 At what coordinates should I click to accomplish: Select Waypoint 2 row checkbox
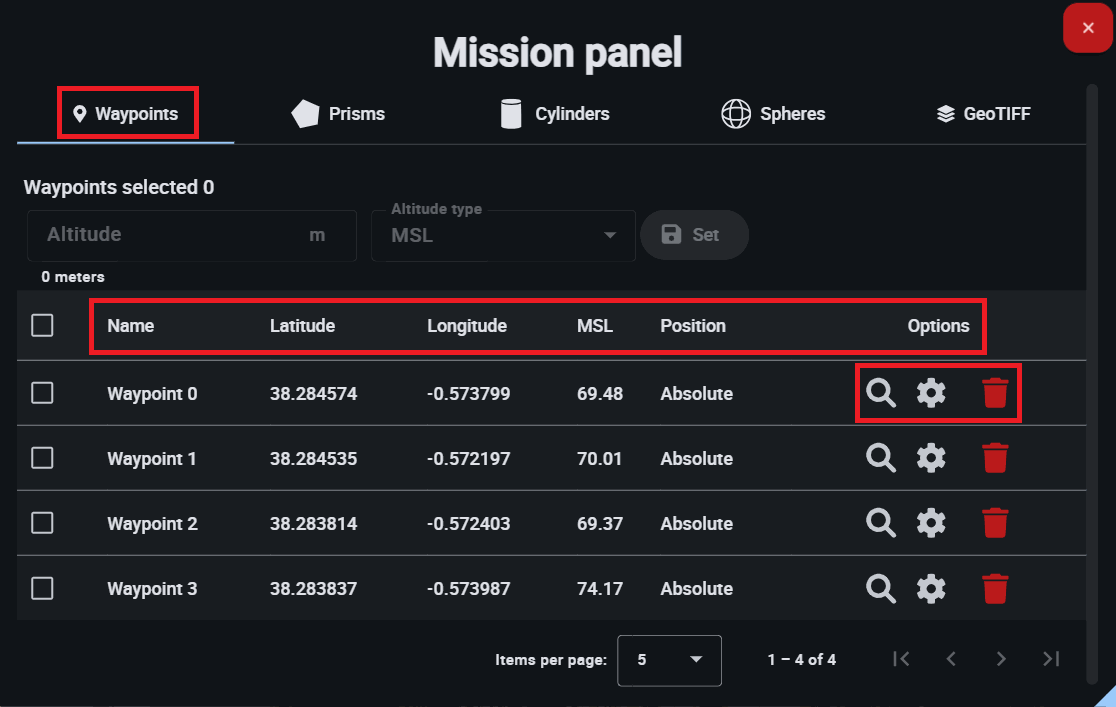point(42,523)
